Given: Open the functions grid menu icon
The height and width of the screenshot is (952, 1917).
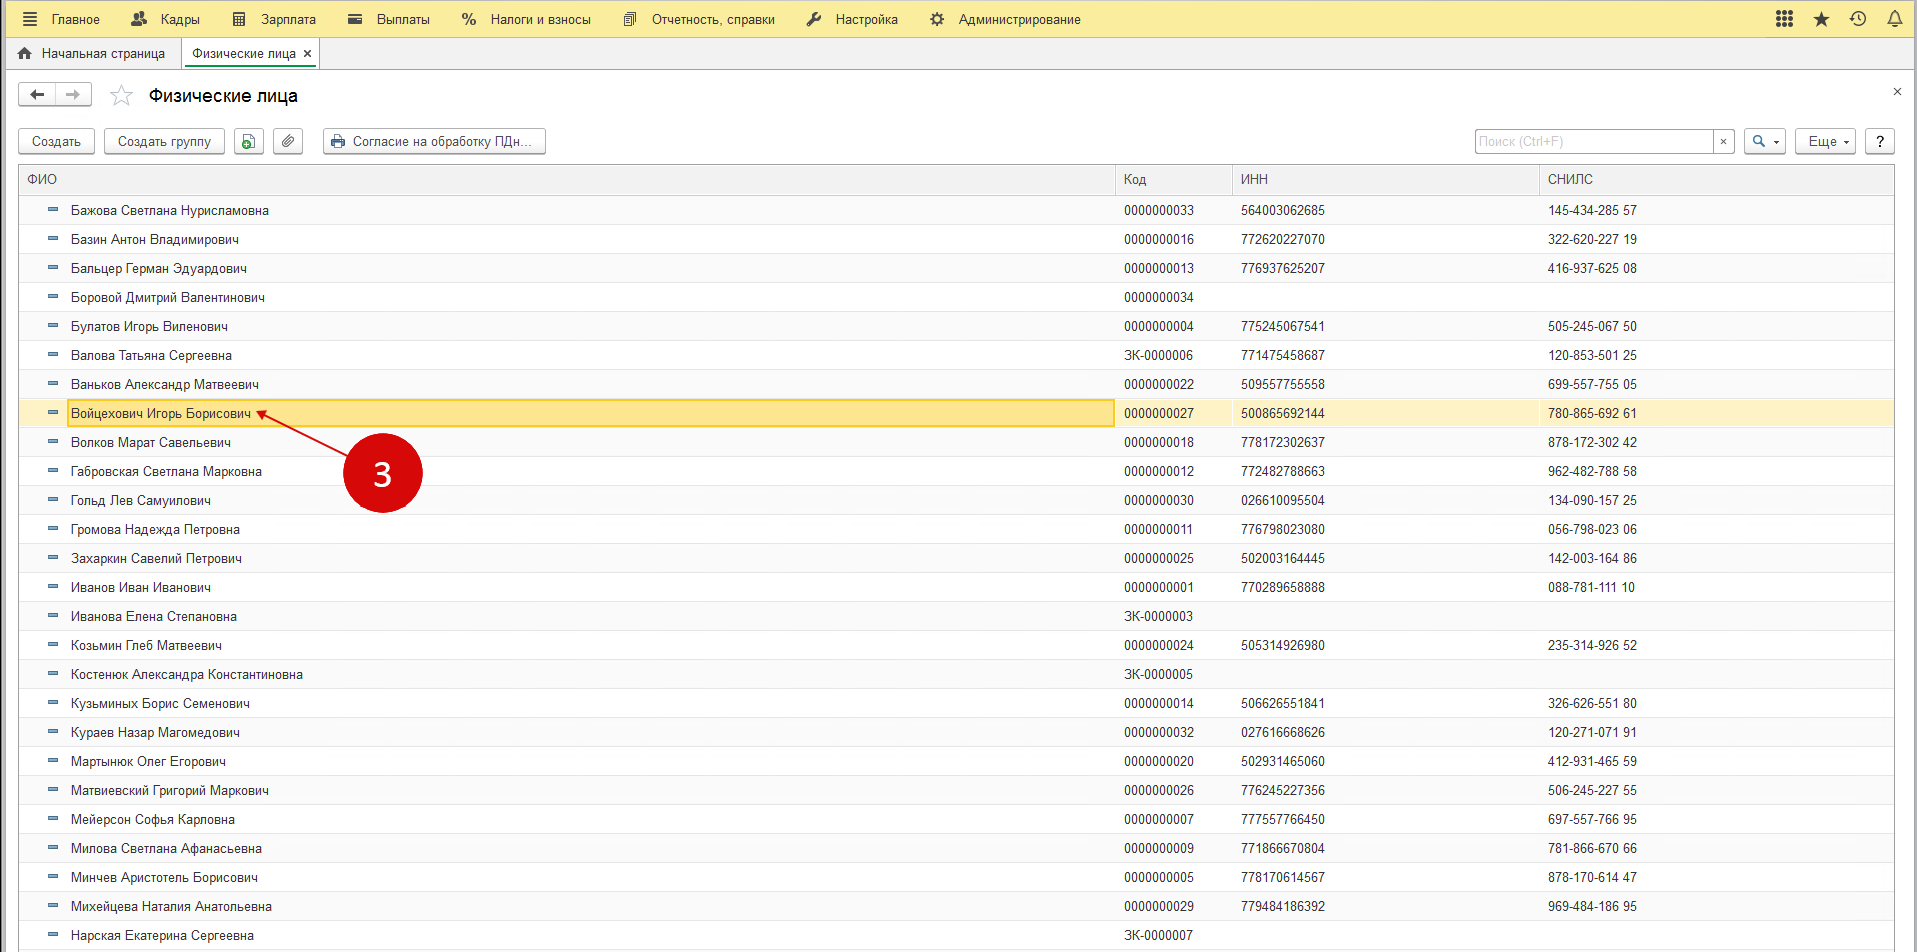Looking at the screenshot, I should [1784, 19].
